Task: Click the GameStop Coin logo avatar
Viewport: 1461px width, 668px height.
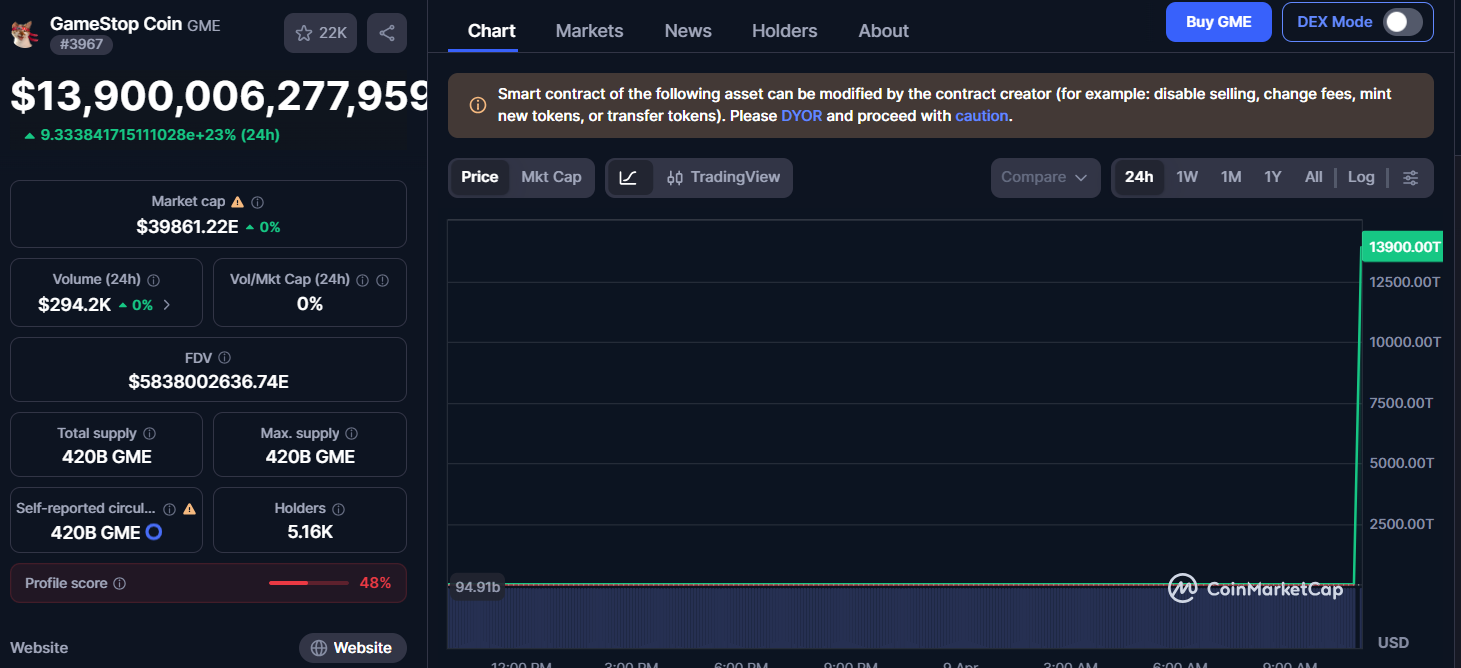Action: [24, 32]
